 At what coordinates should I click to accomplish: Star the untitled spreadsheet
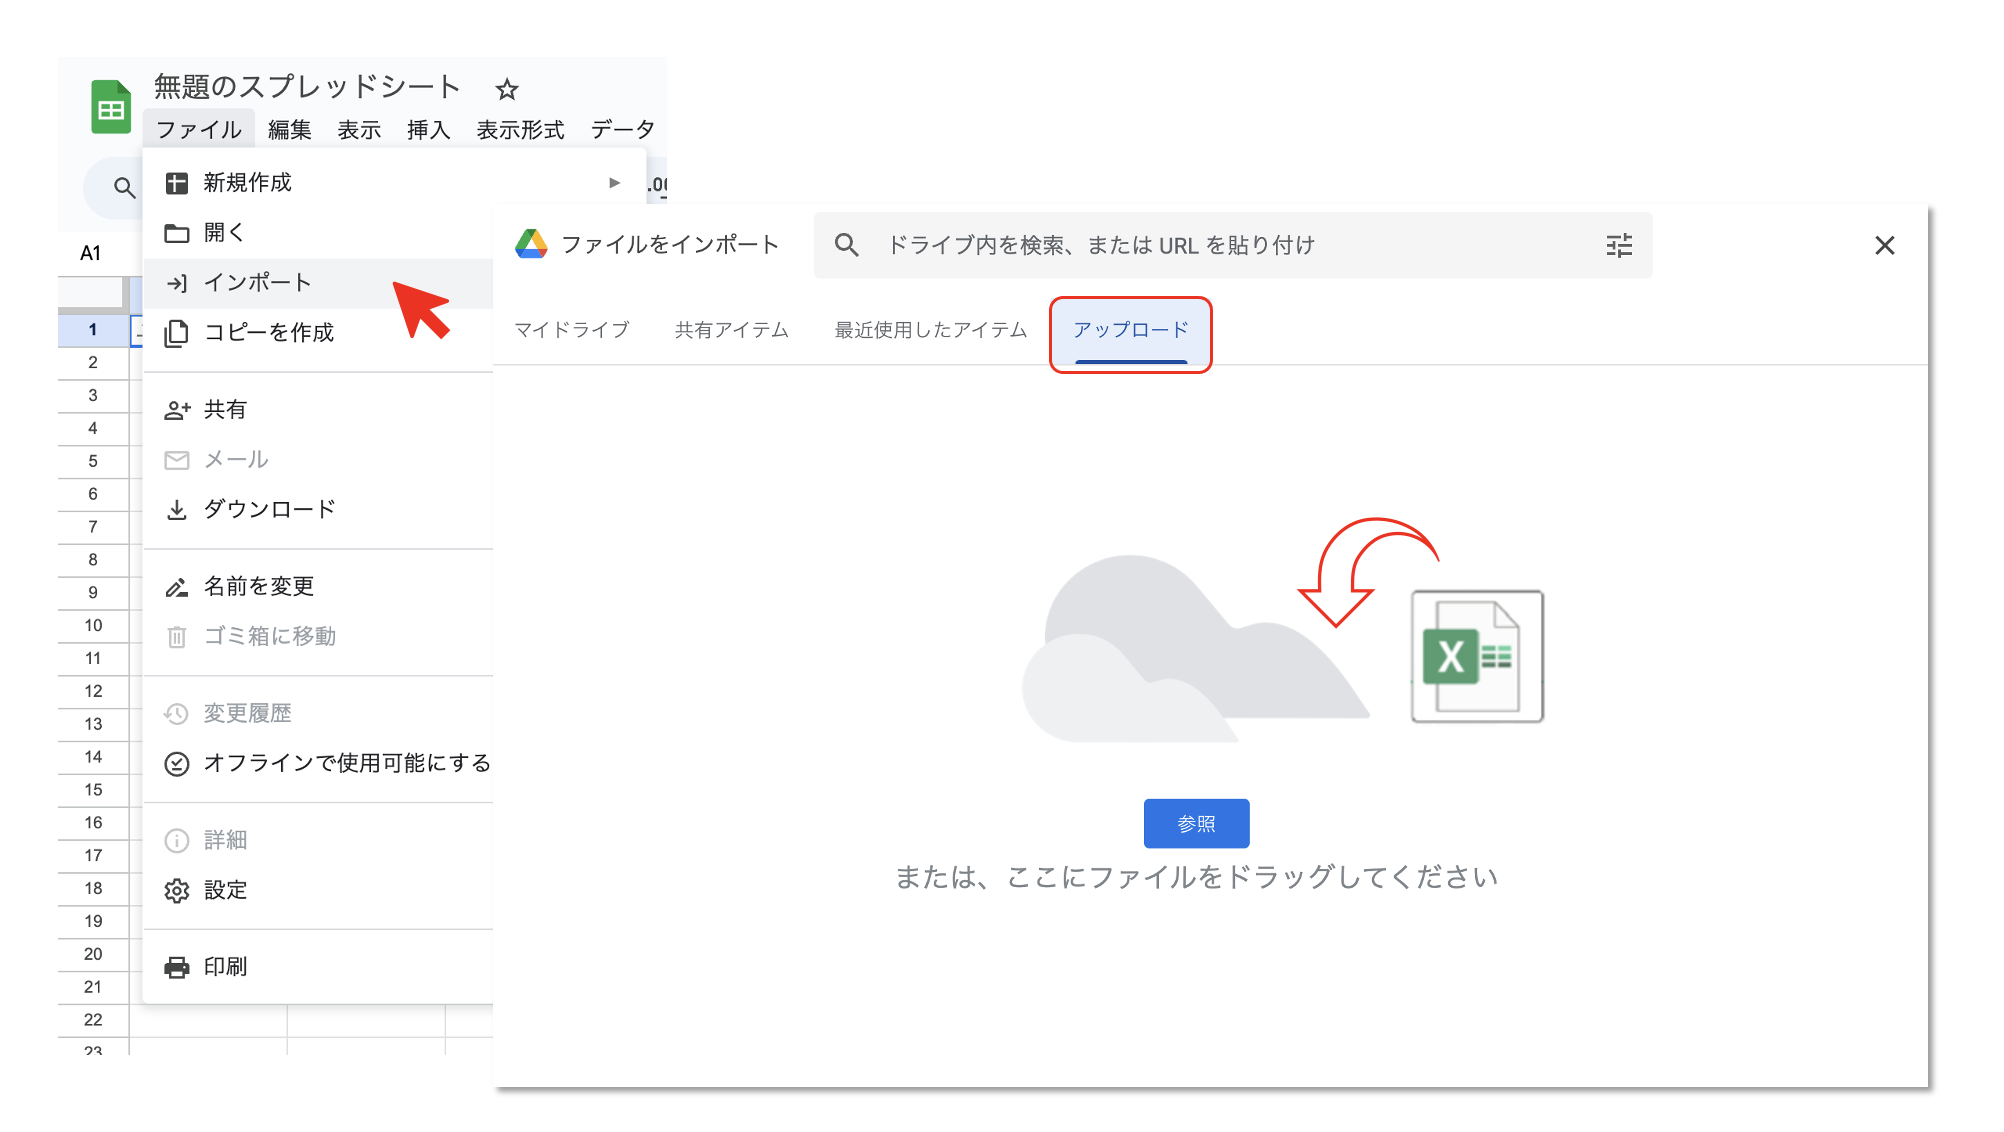coord(507,89)
